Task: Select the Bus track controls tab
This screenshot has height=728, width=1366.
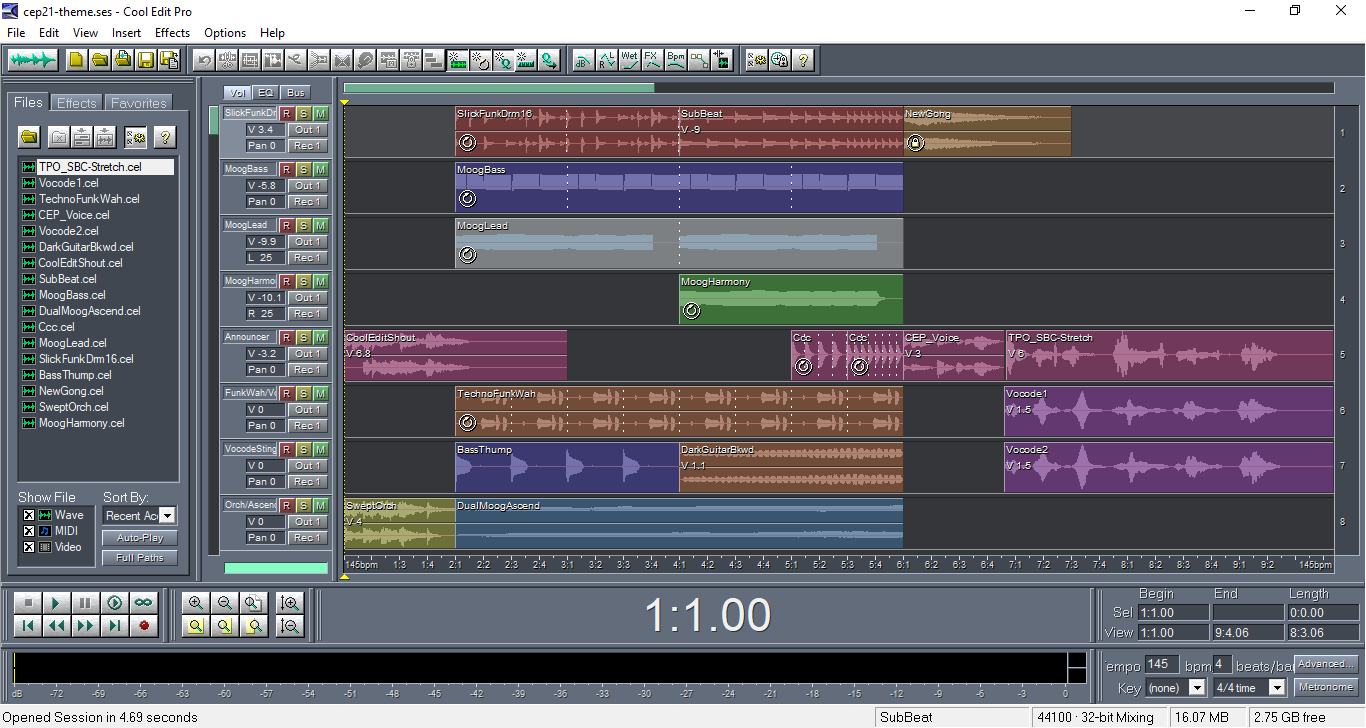Action: pyautogui.click(x=296, y=93)
